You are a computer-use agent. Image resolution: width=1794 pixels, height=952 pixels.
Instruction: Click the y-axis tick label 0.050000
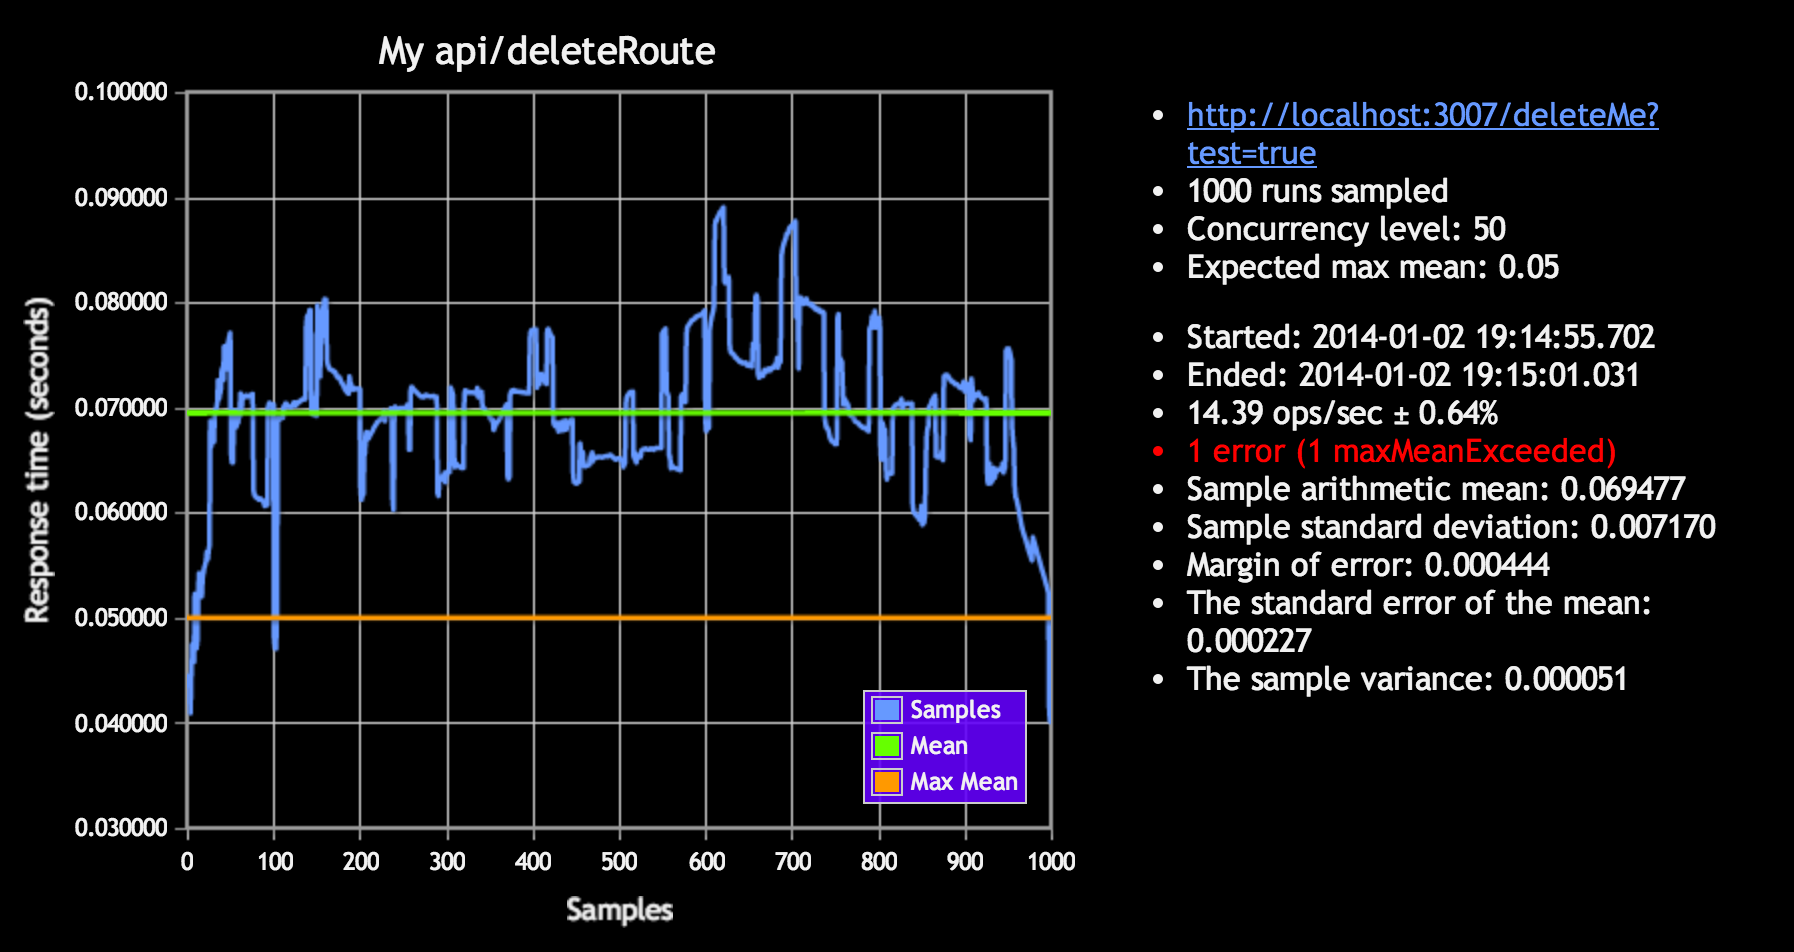[x=121, y=617]
